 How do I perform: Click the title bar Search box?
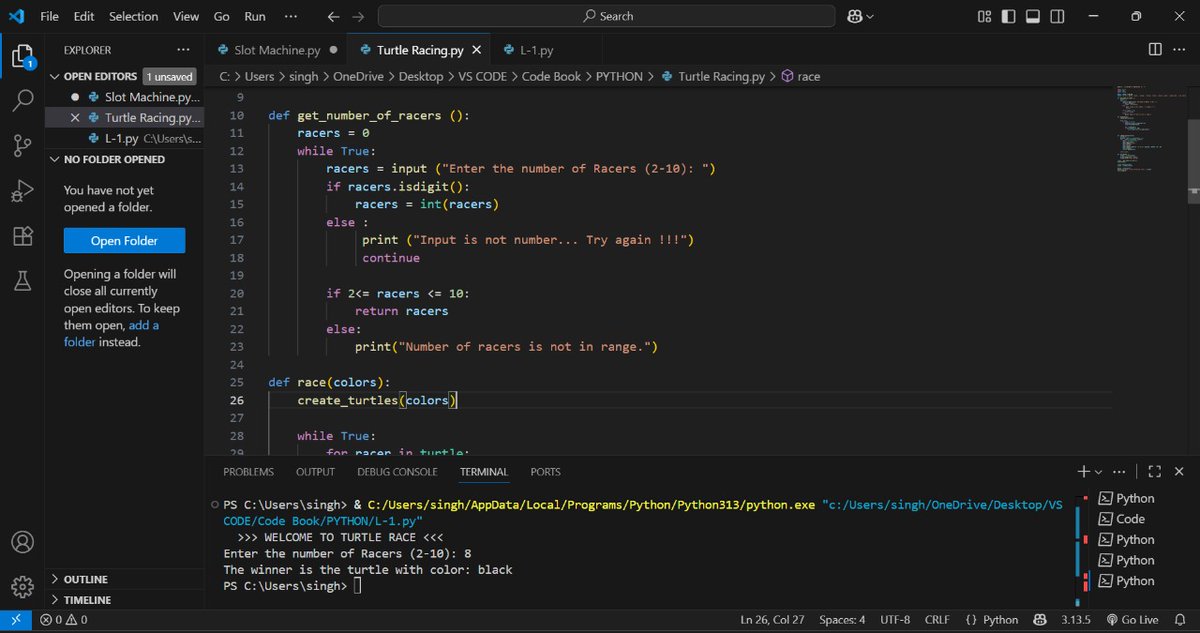coord(606,16)
